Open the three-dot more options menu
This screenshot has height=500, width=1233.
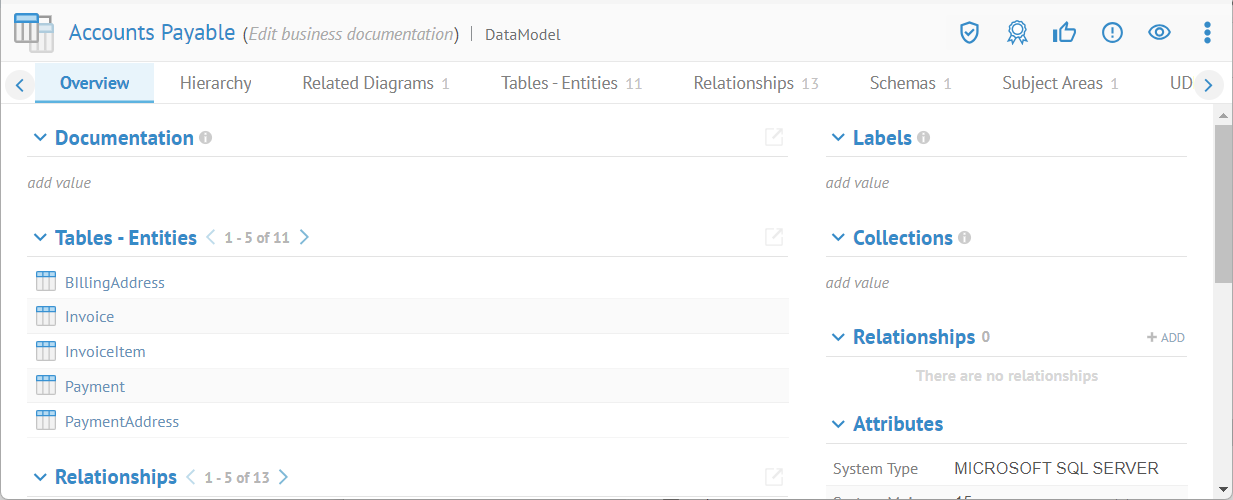pyautogui.click(x=1207, y=33)
